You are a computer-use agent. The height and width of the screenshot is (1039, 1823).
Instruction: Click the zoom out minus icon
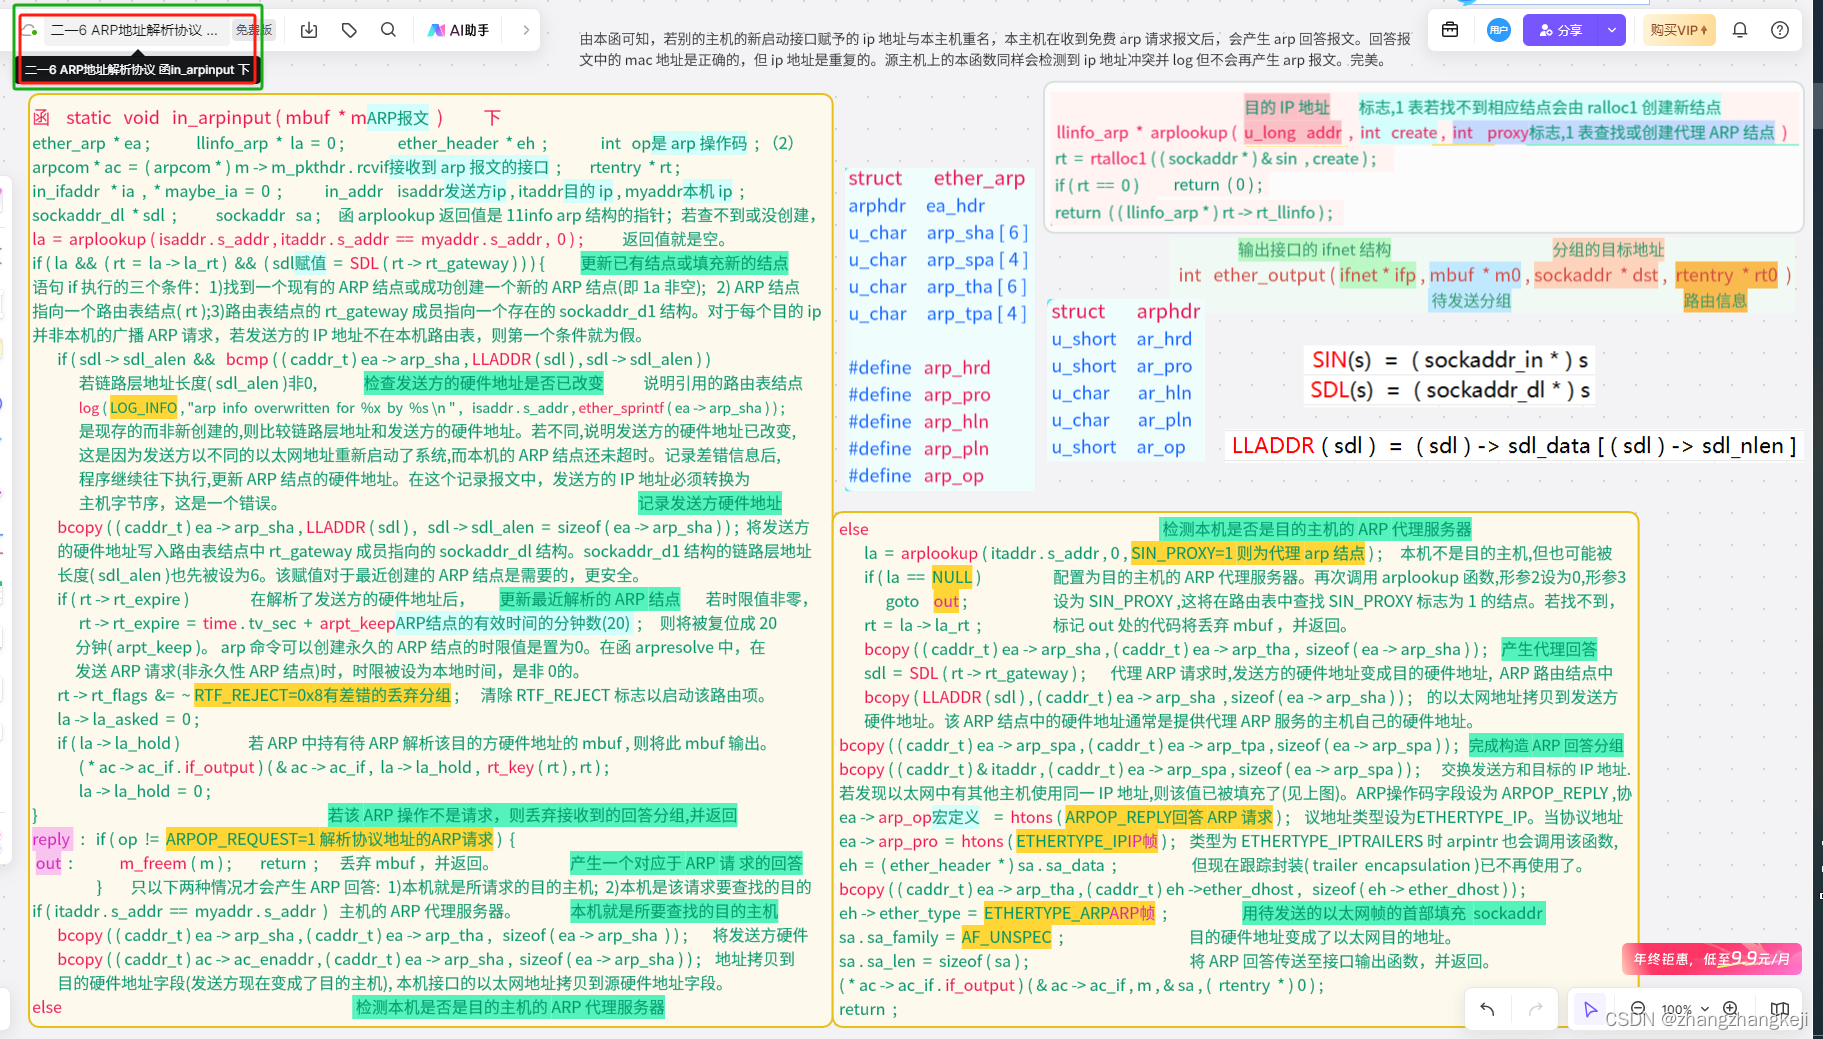tap(1638, 1008)
